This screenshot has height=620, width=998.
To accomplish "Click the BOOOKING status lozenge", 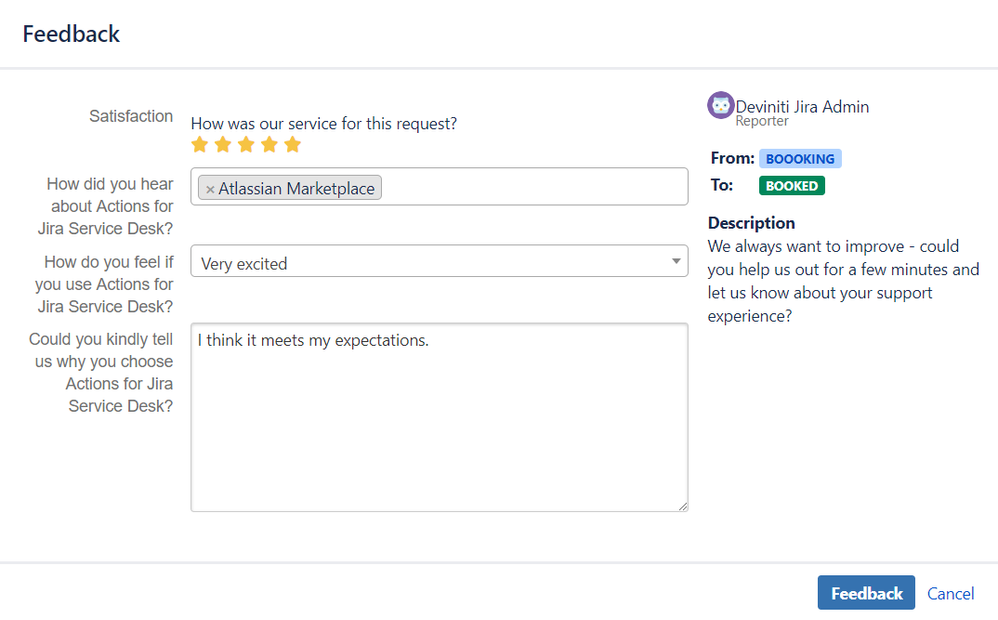I will pyautogui.click(x=800, y=158).
